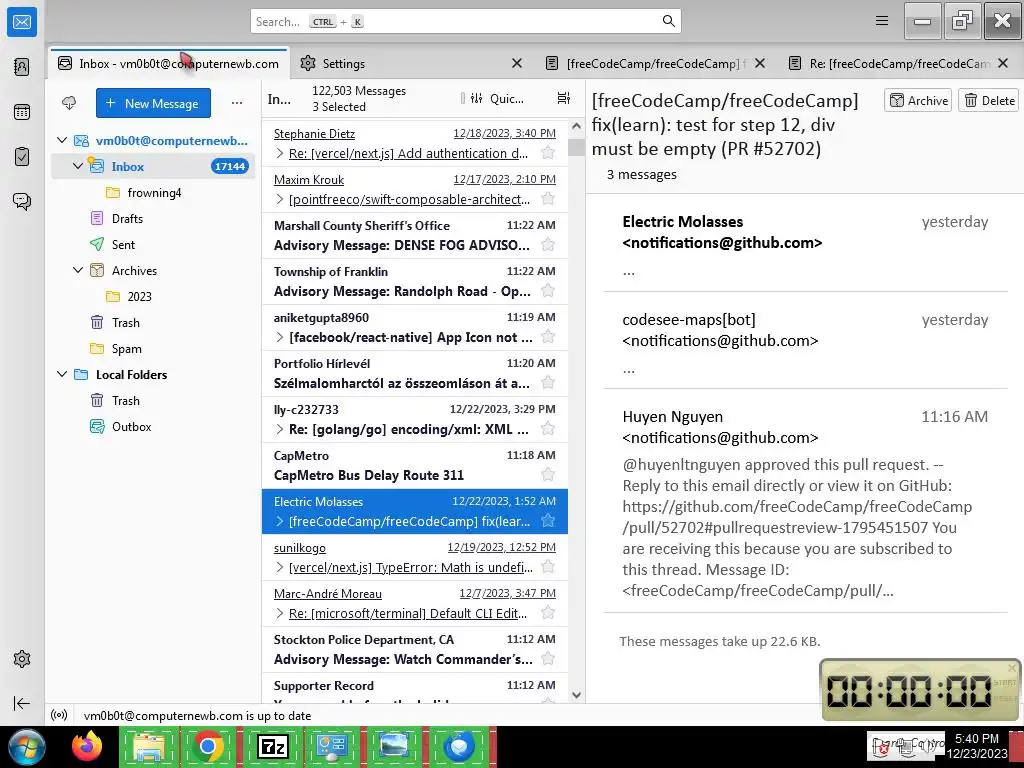Open the Spam folder

(127, 348)
